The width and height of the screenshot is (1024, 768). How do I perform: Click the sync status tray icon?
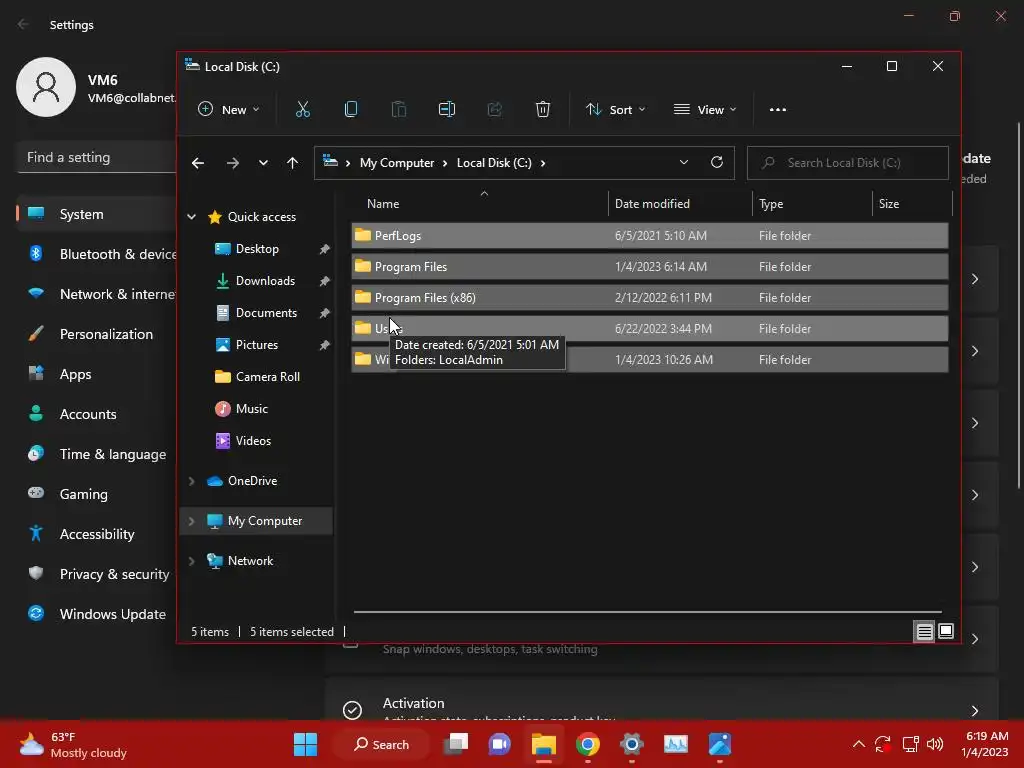coord(883,744)
